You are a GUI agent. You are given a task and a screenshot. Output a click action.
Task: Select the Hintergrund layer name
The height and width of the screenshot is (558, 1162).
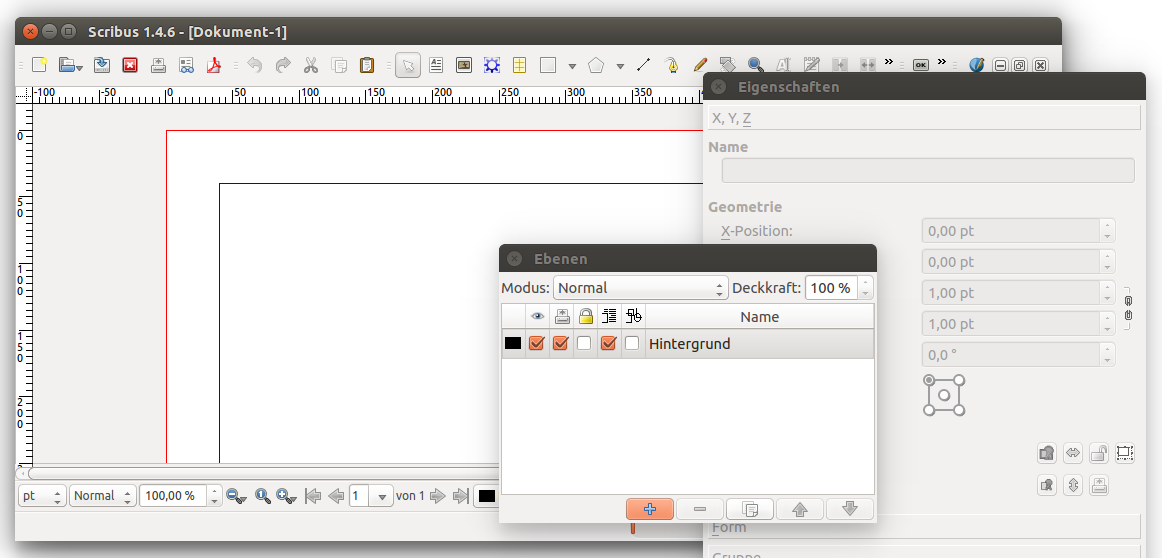tap(689, 344)
